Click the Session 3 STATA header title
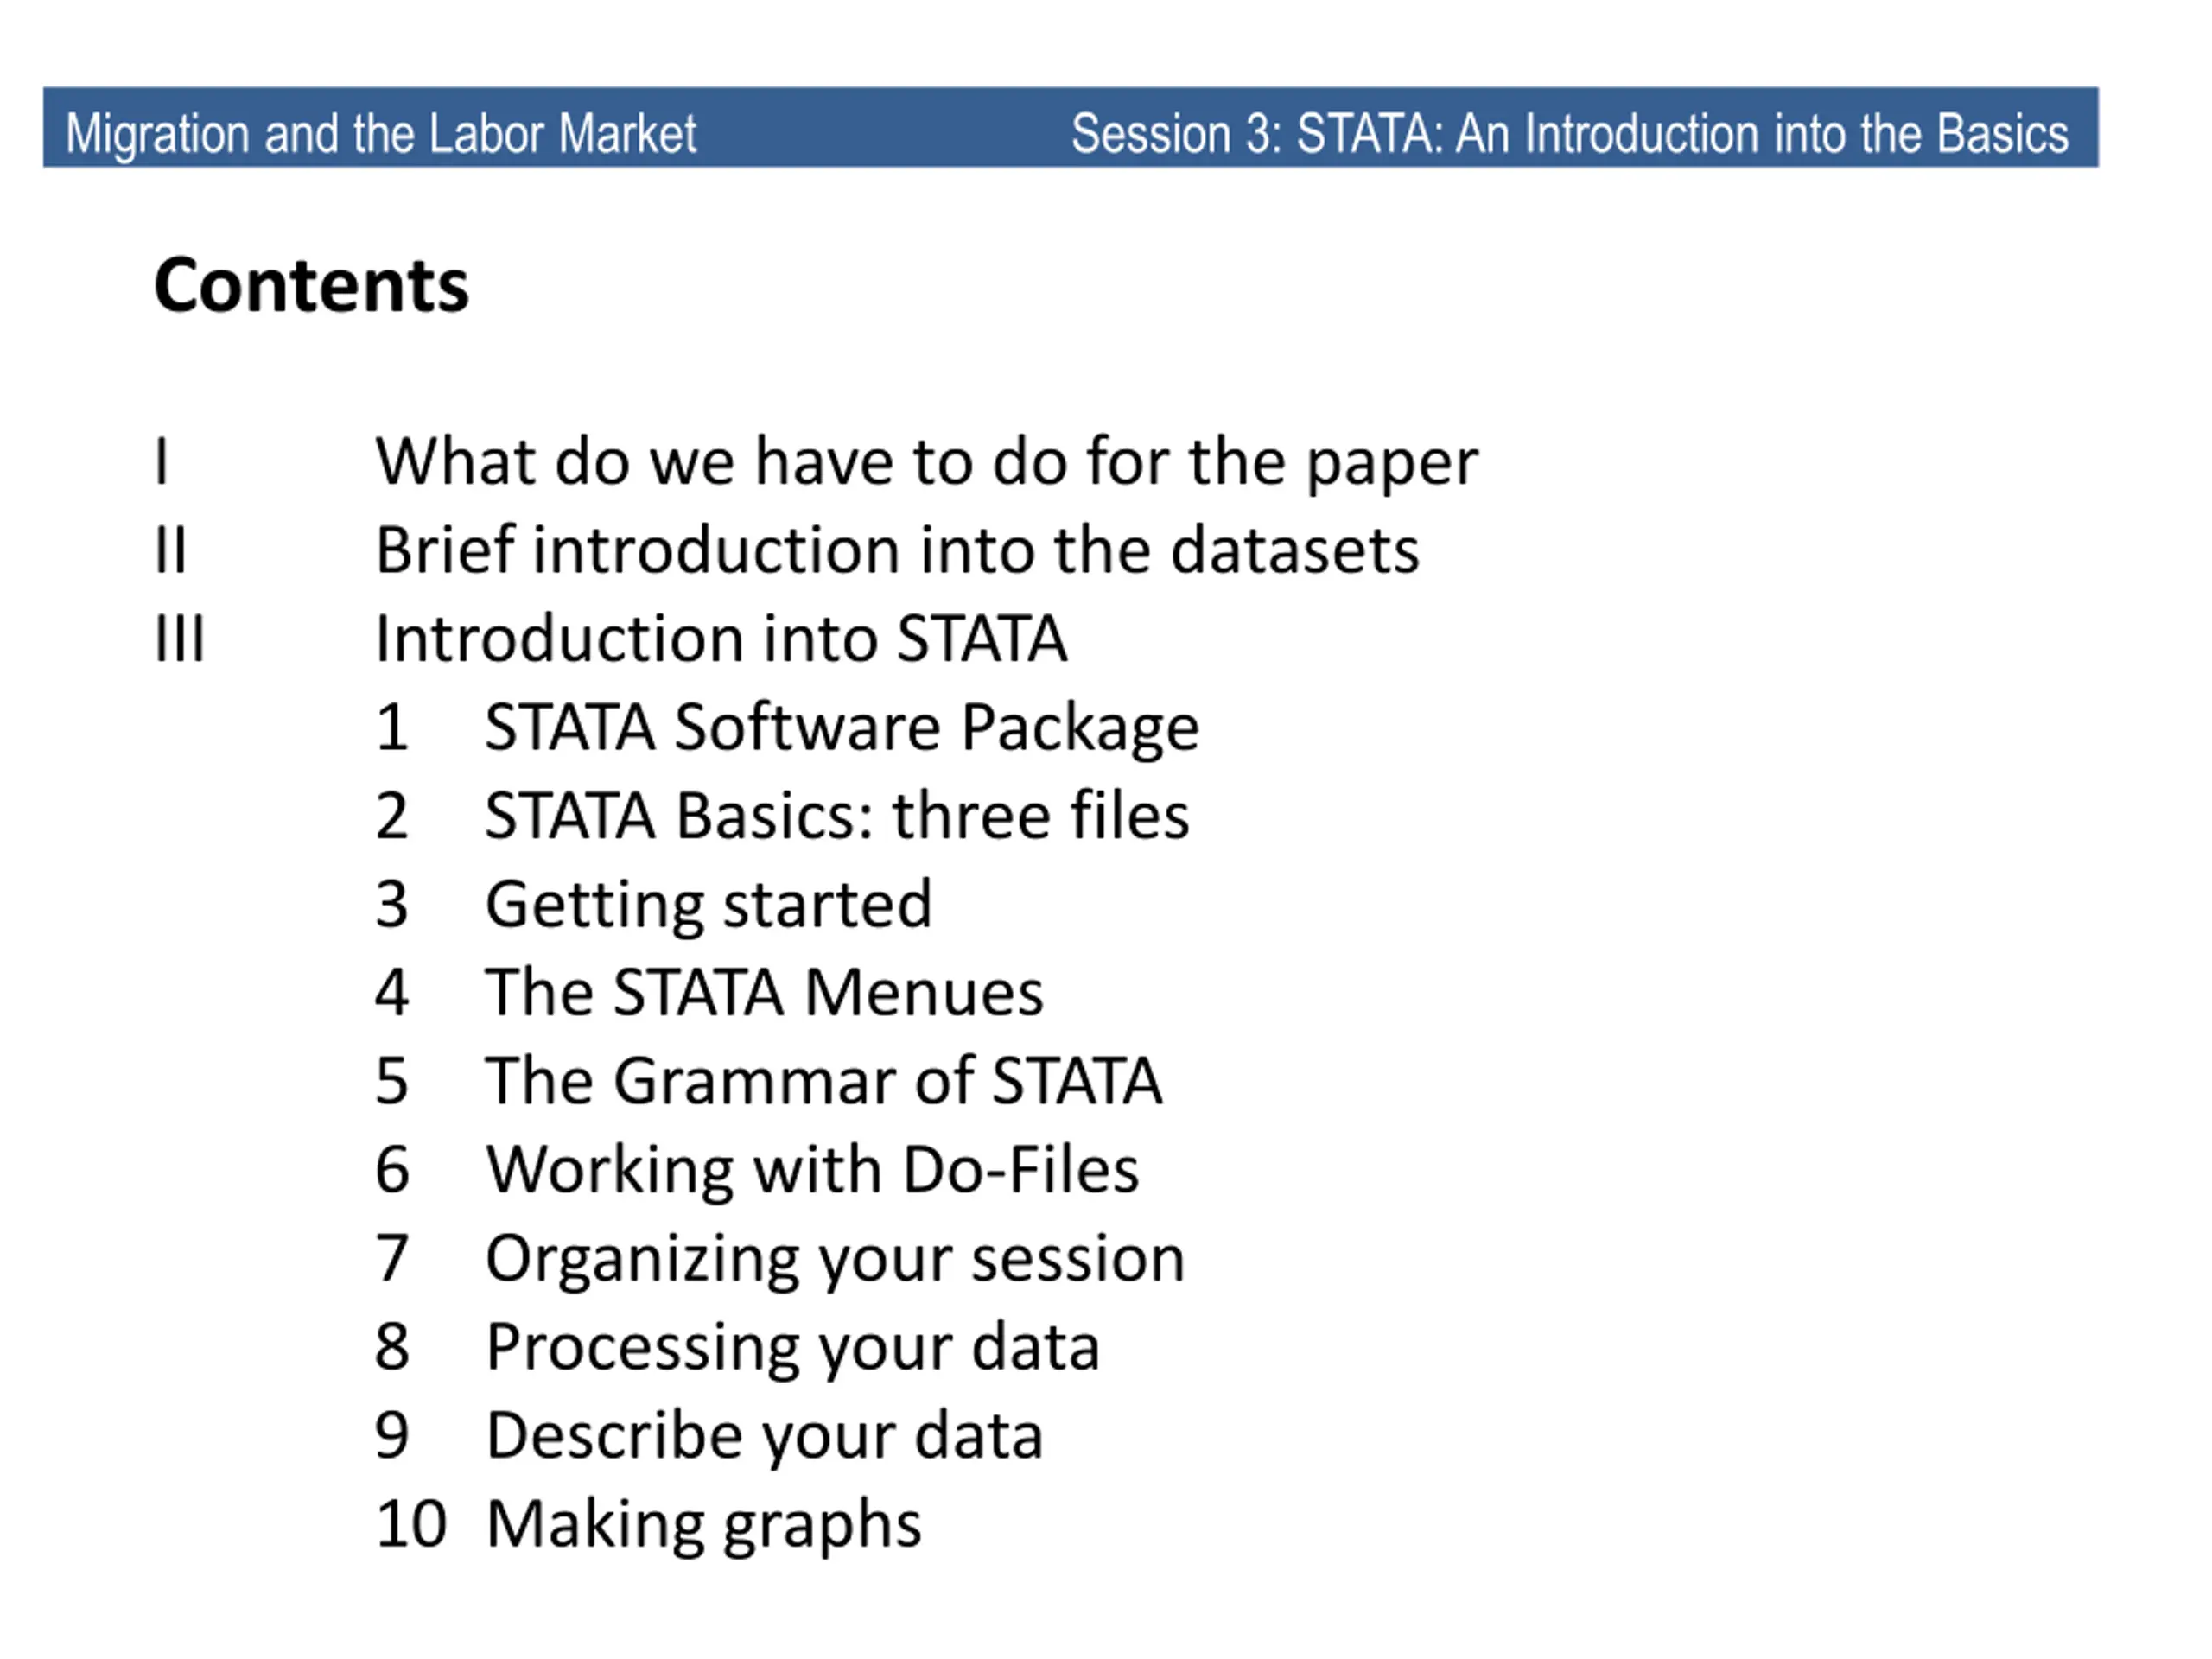The image size is (2212, 1659). click(x=1570, y=134)
